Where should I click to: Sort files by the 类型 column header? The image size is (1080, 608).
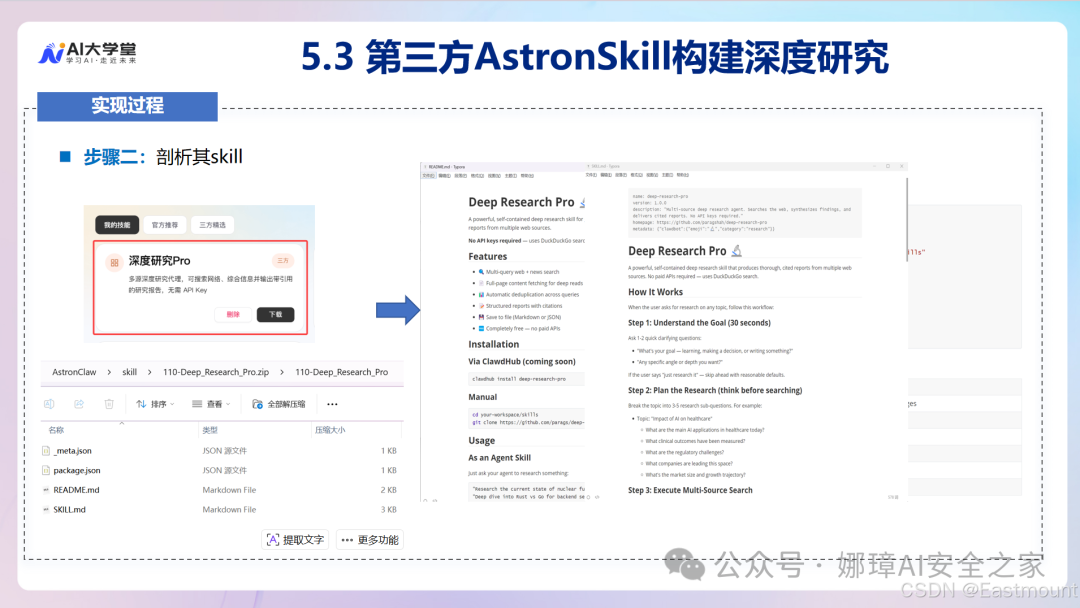(x=210, y=430)
